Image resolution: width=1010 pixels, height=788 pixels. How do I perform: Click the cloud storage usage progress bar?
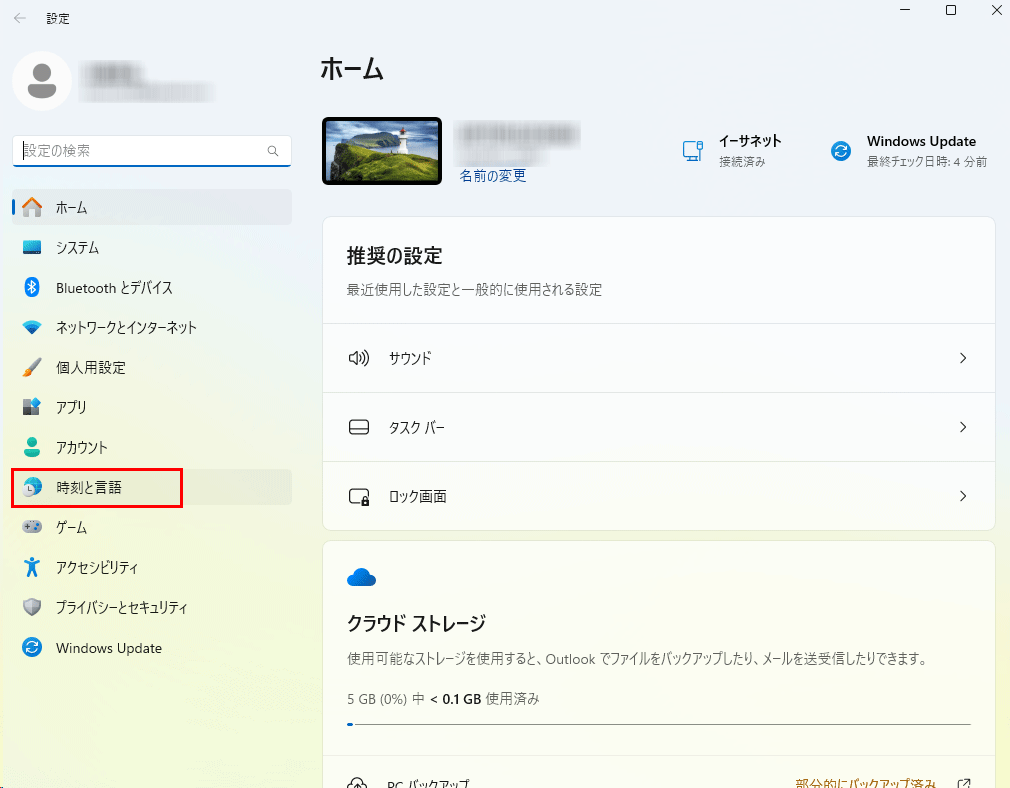[x=658, y=723]
